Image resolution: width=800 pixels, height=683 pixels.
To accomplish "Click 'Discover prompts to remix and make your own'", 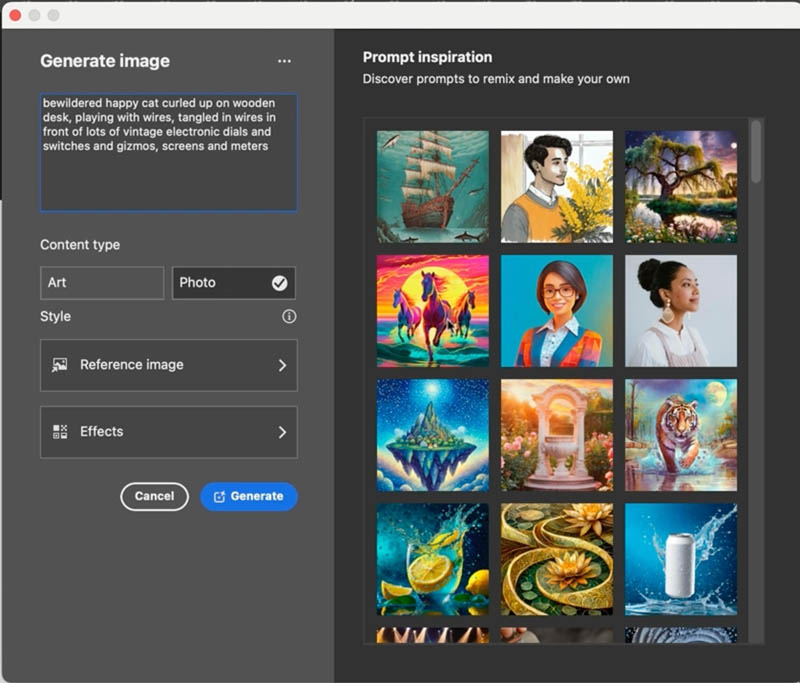I will tap(496, 79).
